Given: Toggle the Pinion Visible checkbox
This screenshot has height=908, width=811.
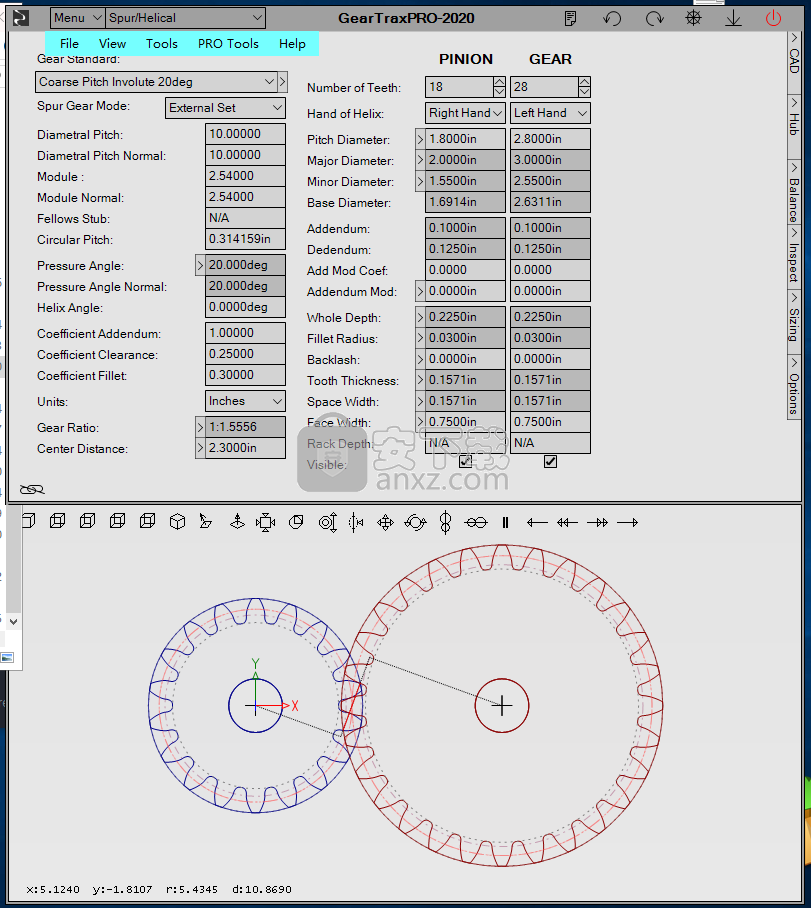Looking at the screenshot, I should (465, 462).
